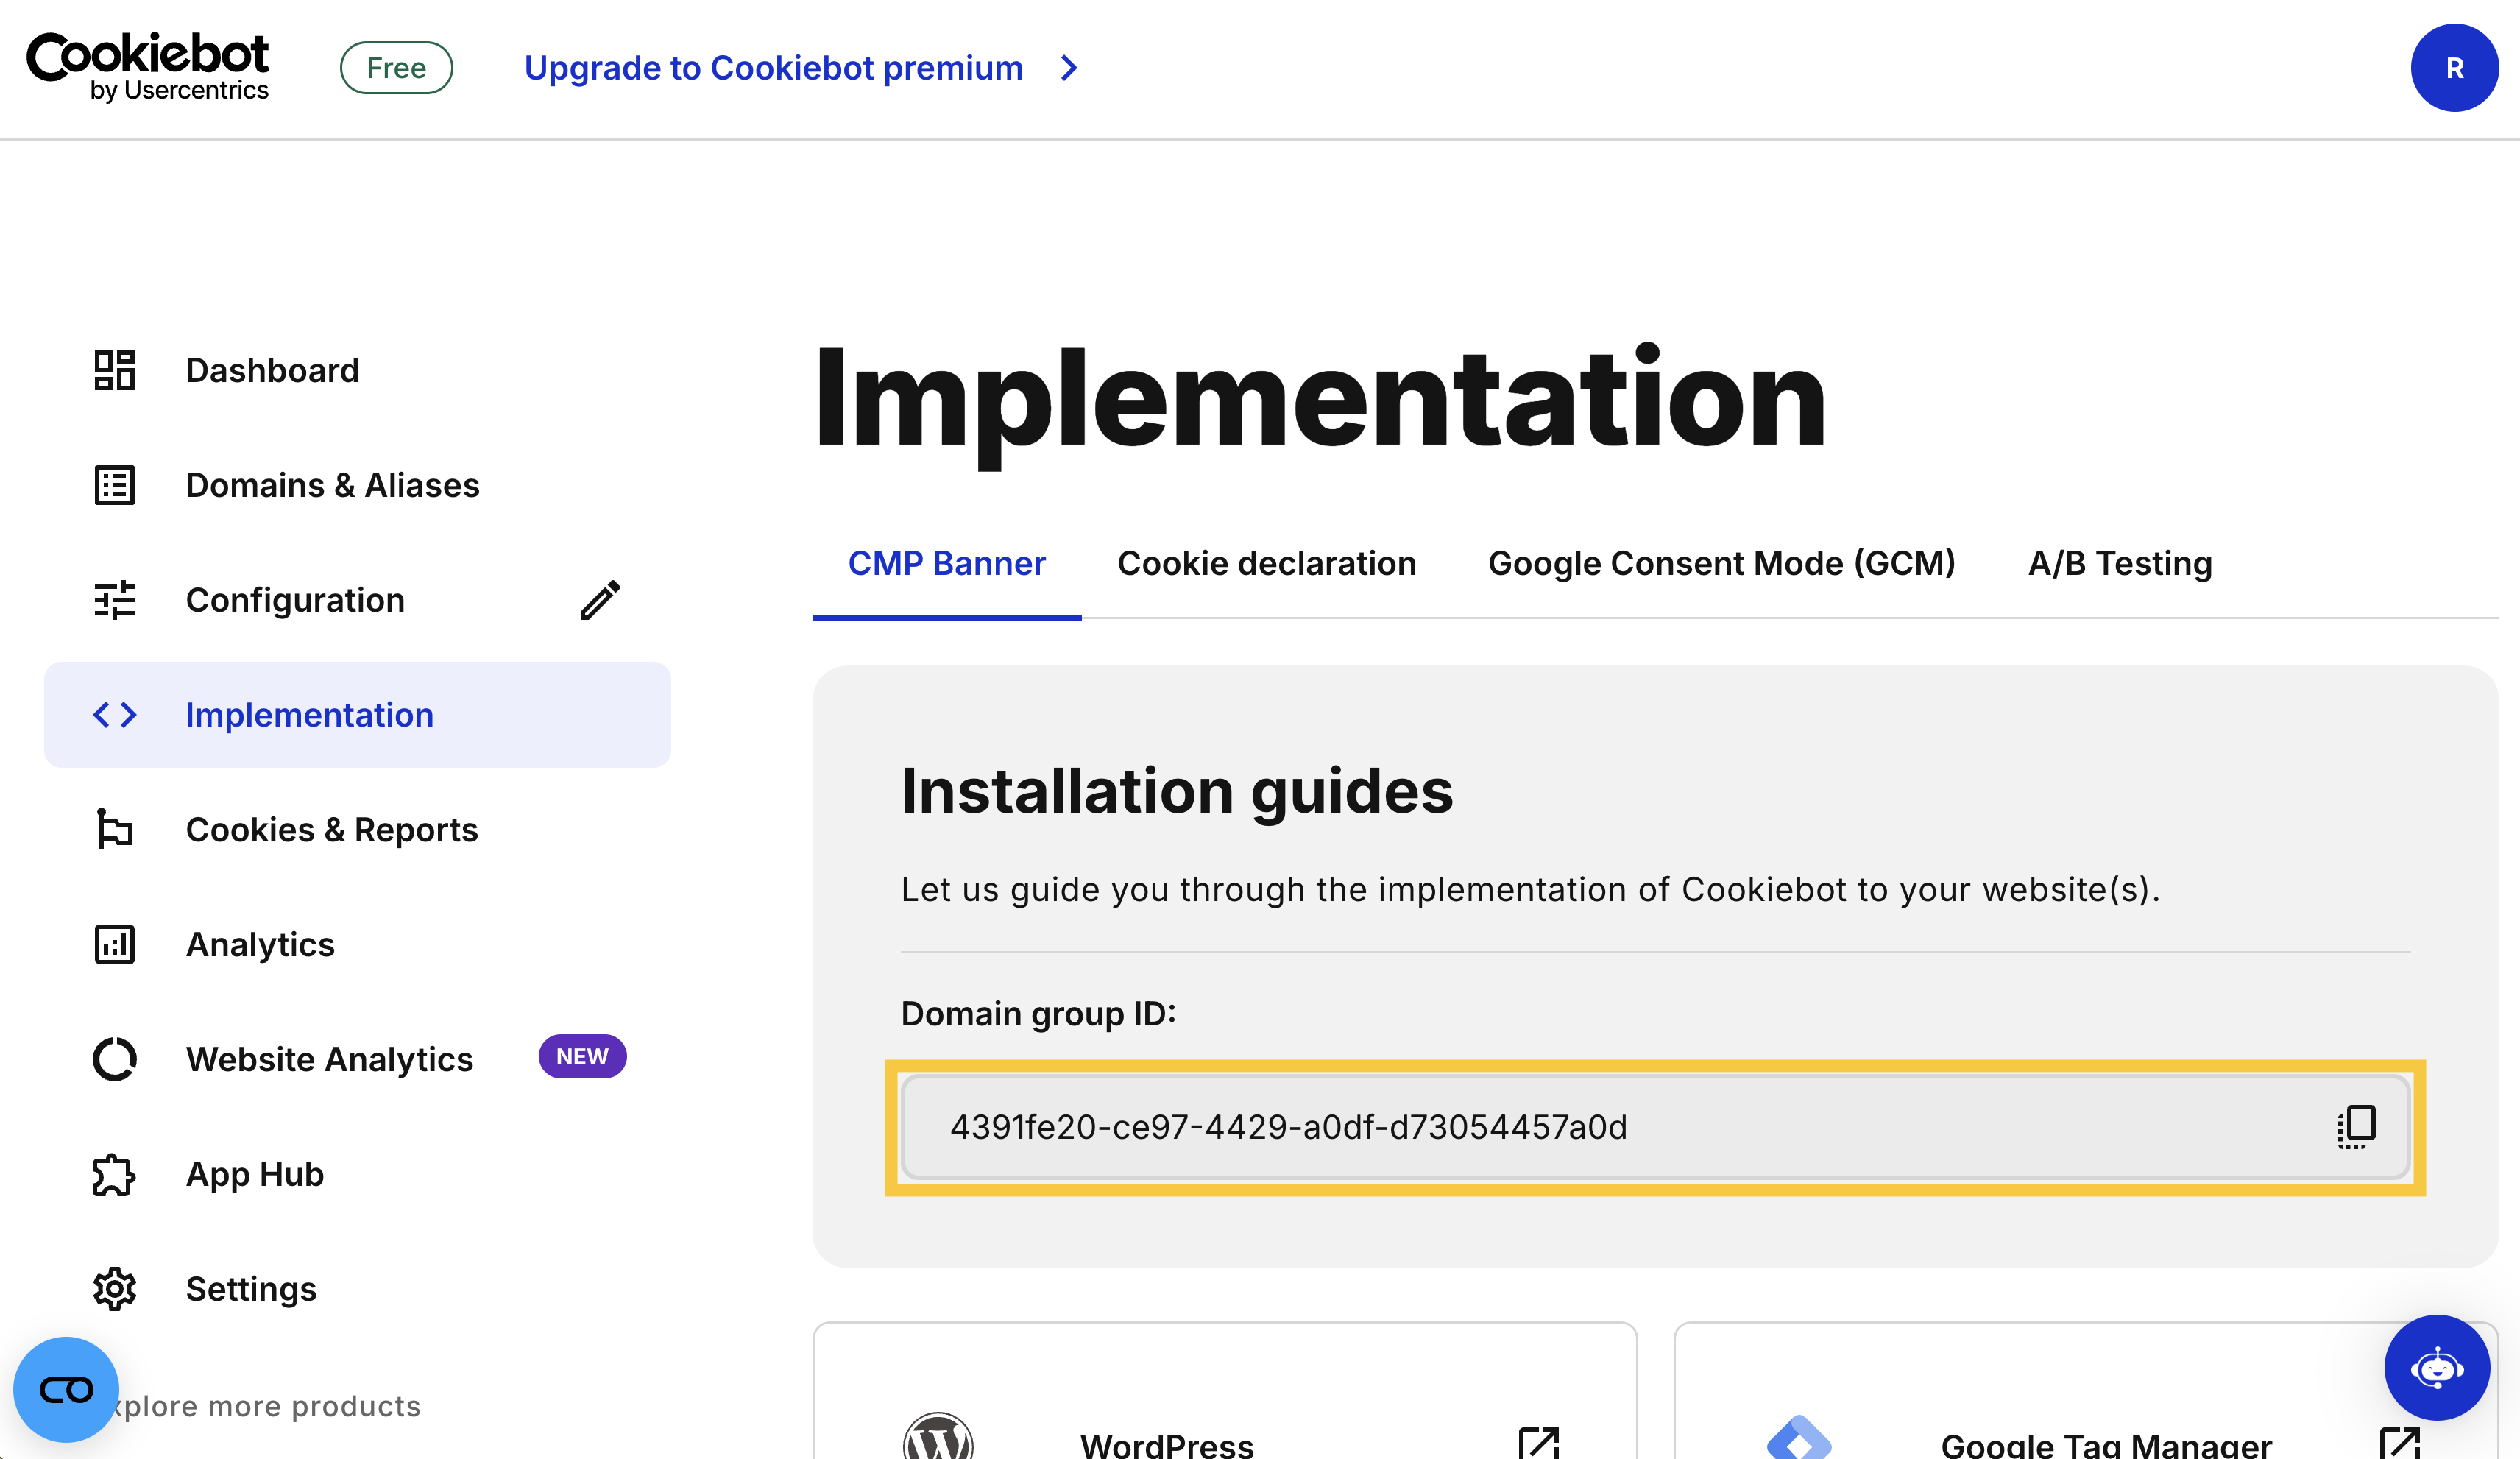Click the blue cookie consent widget button
Screen dimensions: 2520x1459
(x=66, y=1390)
